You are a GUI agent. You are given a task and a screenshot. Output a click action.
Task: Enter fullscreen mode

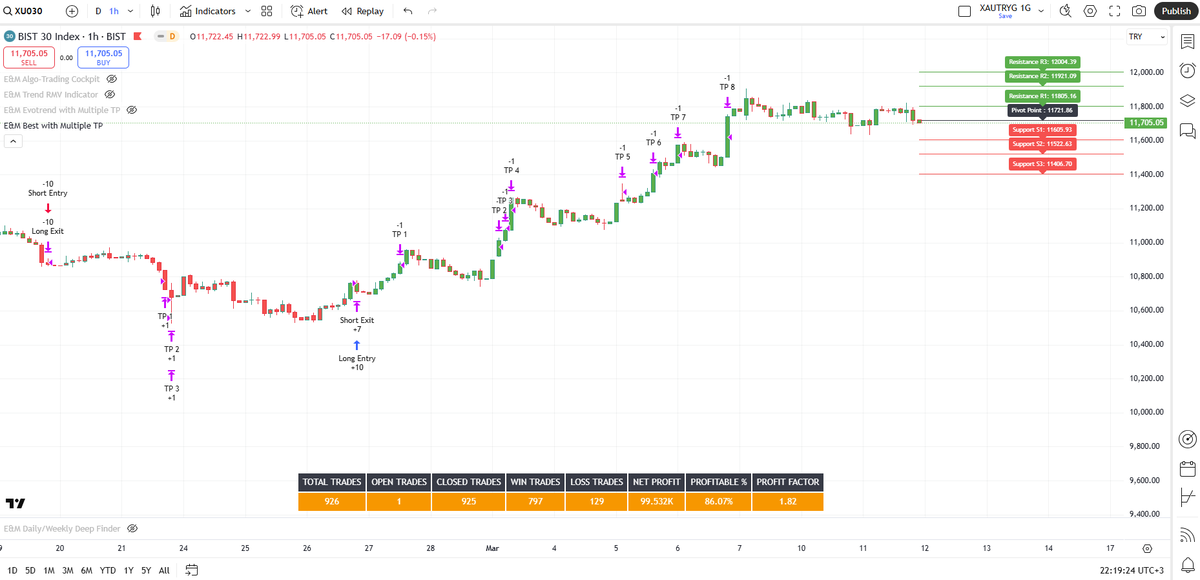coord(1114,11)
